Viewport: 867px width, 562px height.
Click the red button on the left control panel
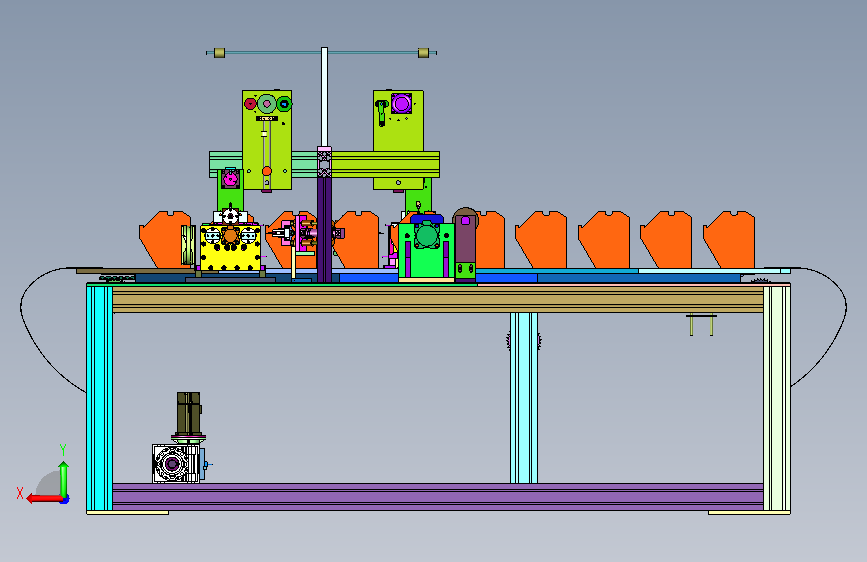point(250,104)
